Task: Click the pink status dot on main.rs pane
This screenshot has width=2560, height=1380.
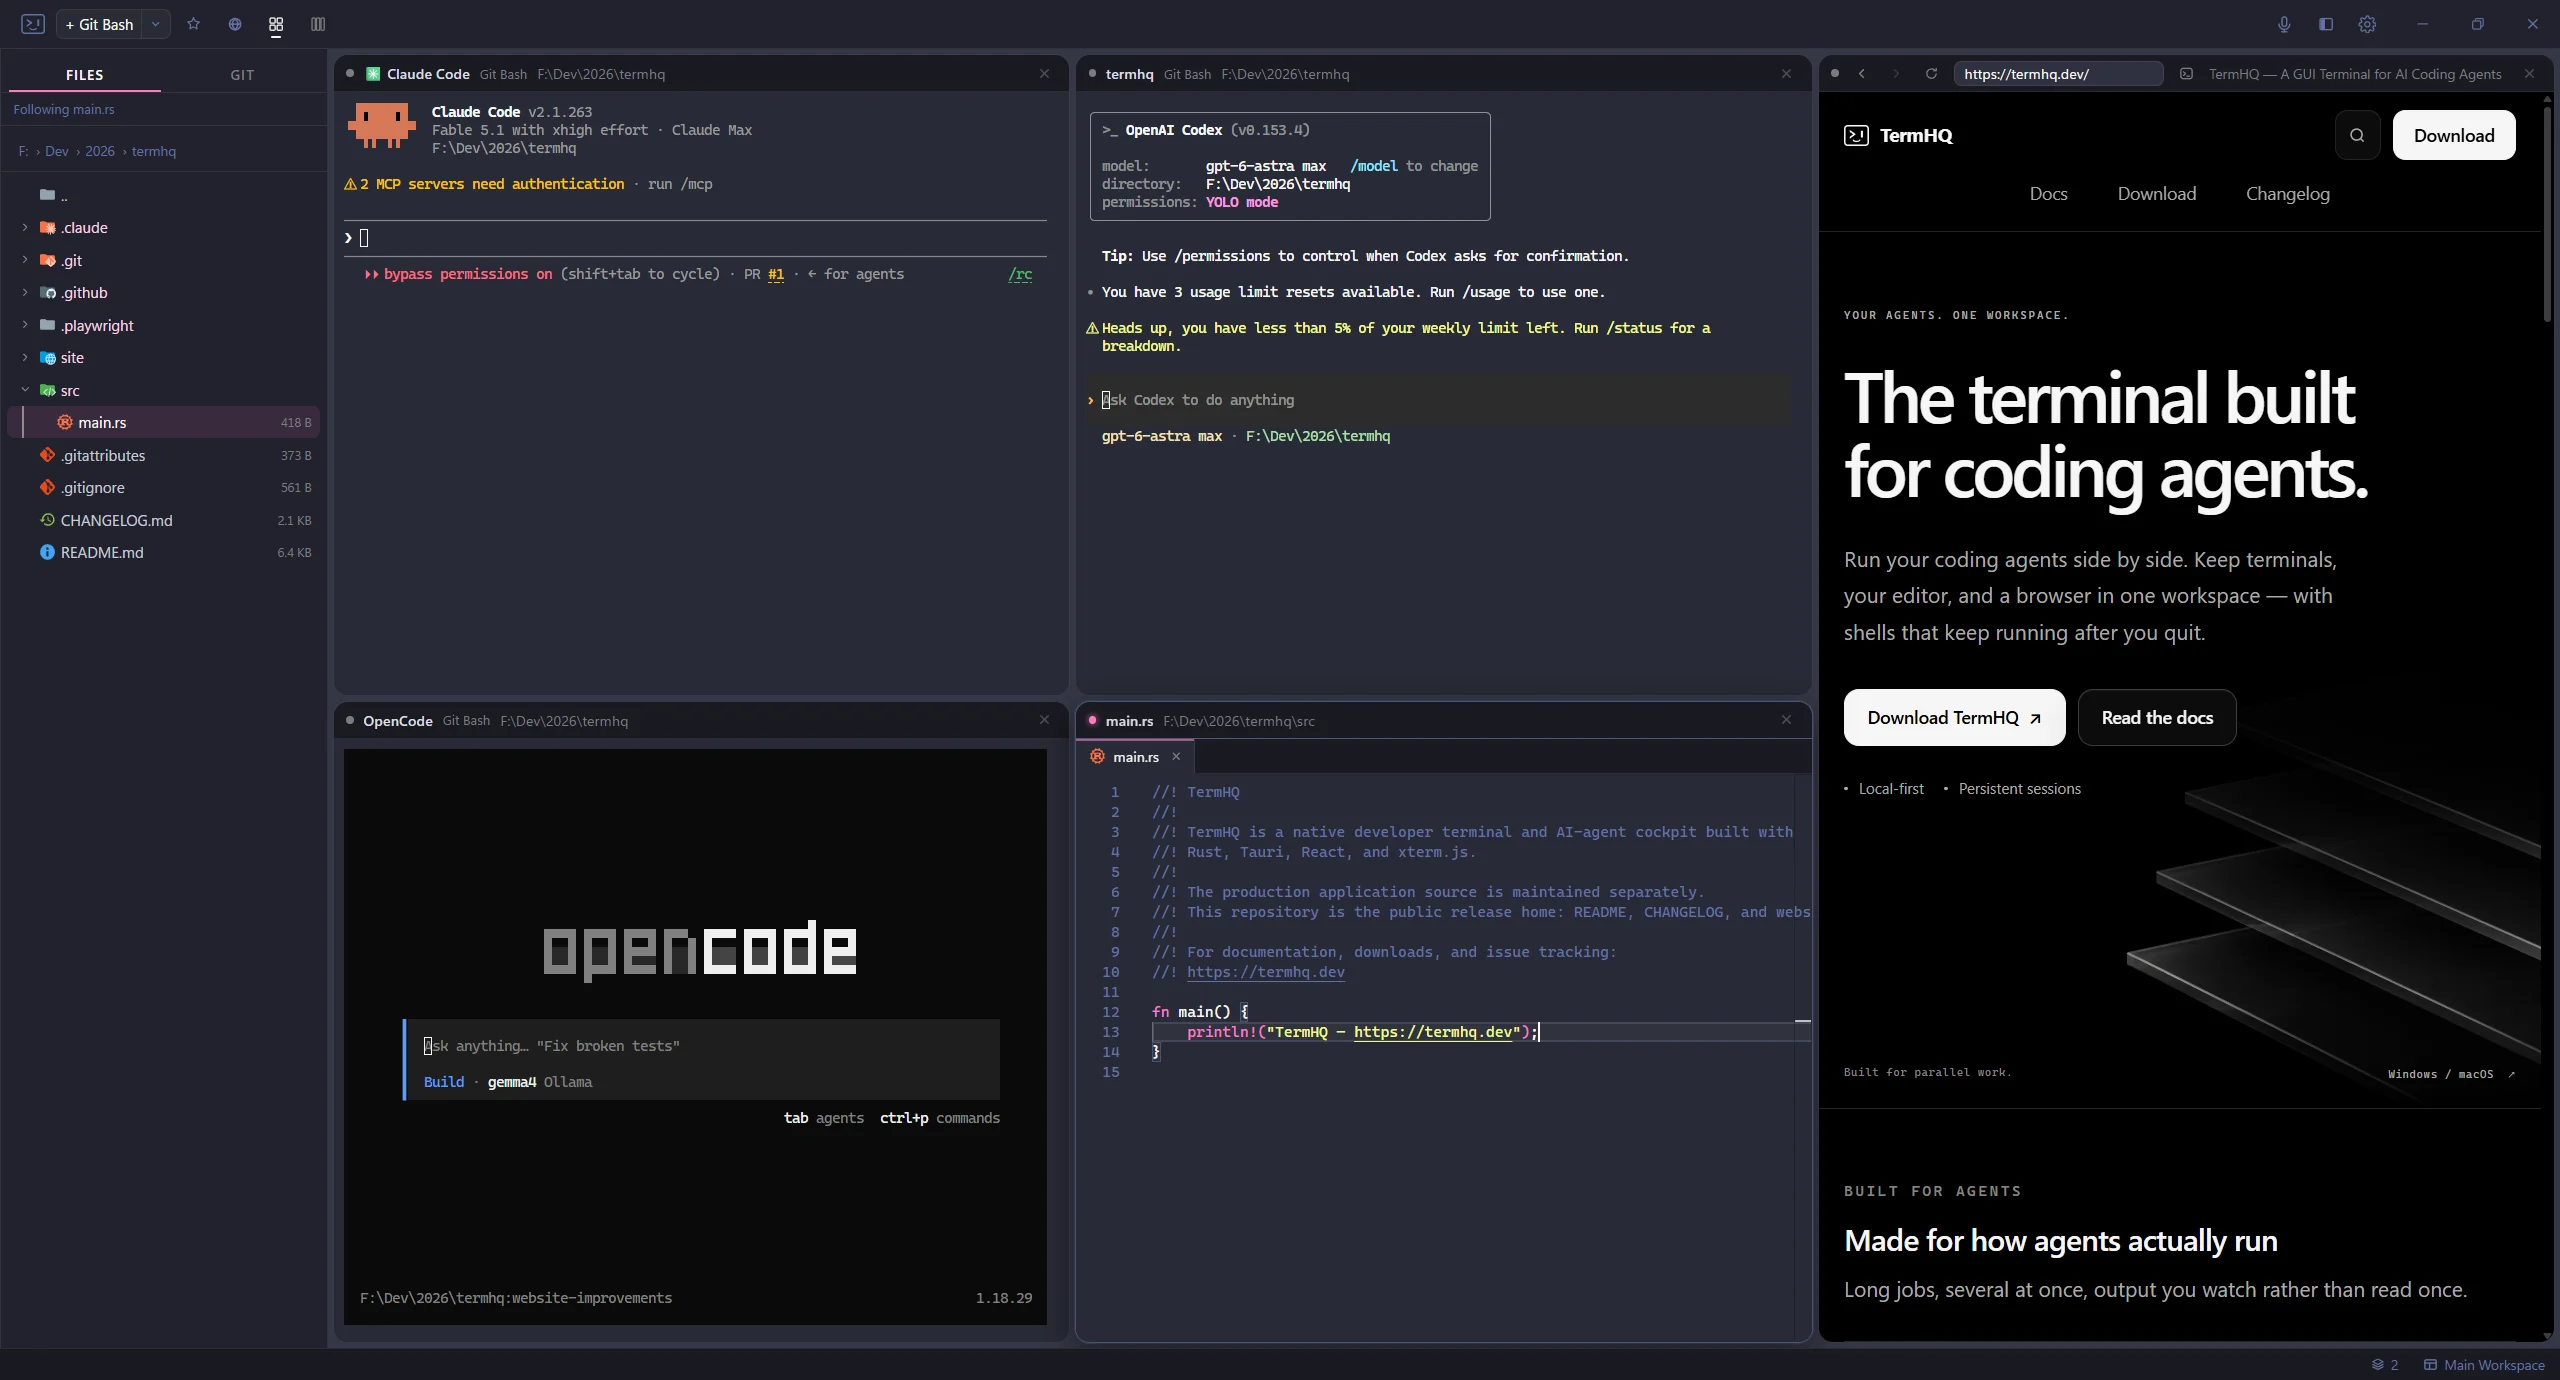Action: [1092, 720]
